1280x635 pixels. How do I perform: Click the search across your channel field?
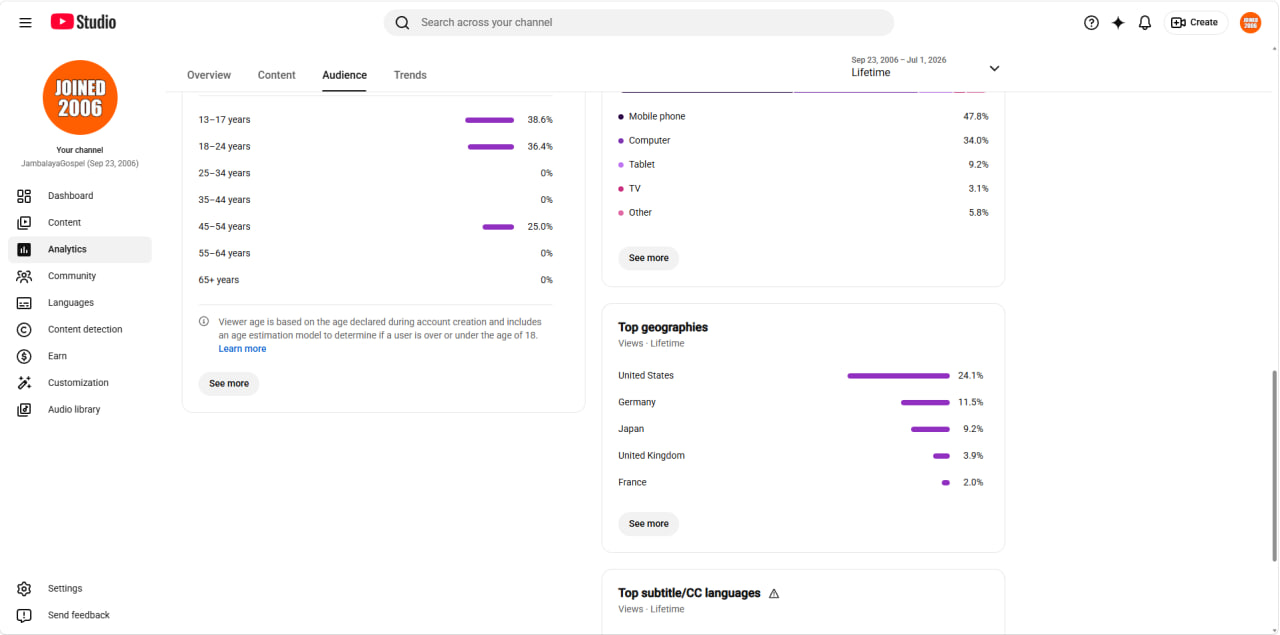click(639, 22)
